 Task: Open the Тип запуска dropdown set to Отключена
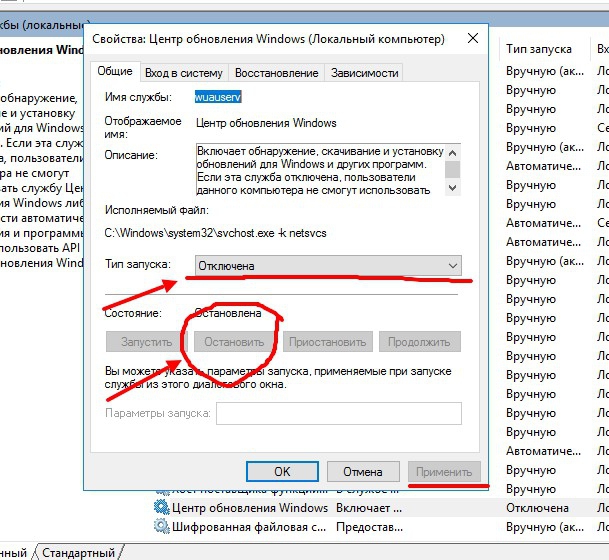coord(328,266)
